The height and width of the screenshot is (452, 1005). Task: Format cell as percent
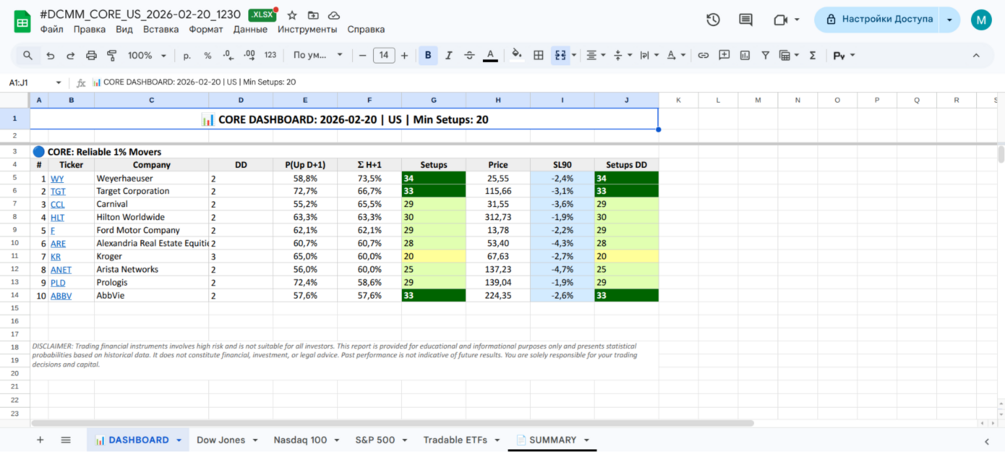tap(208, 56)
